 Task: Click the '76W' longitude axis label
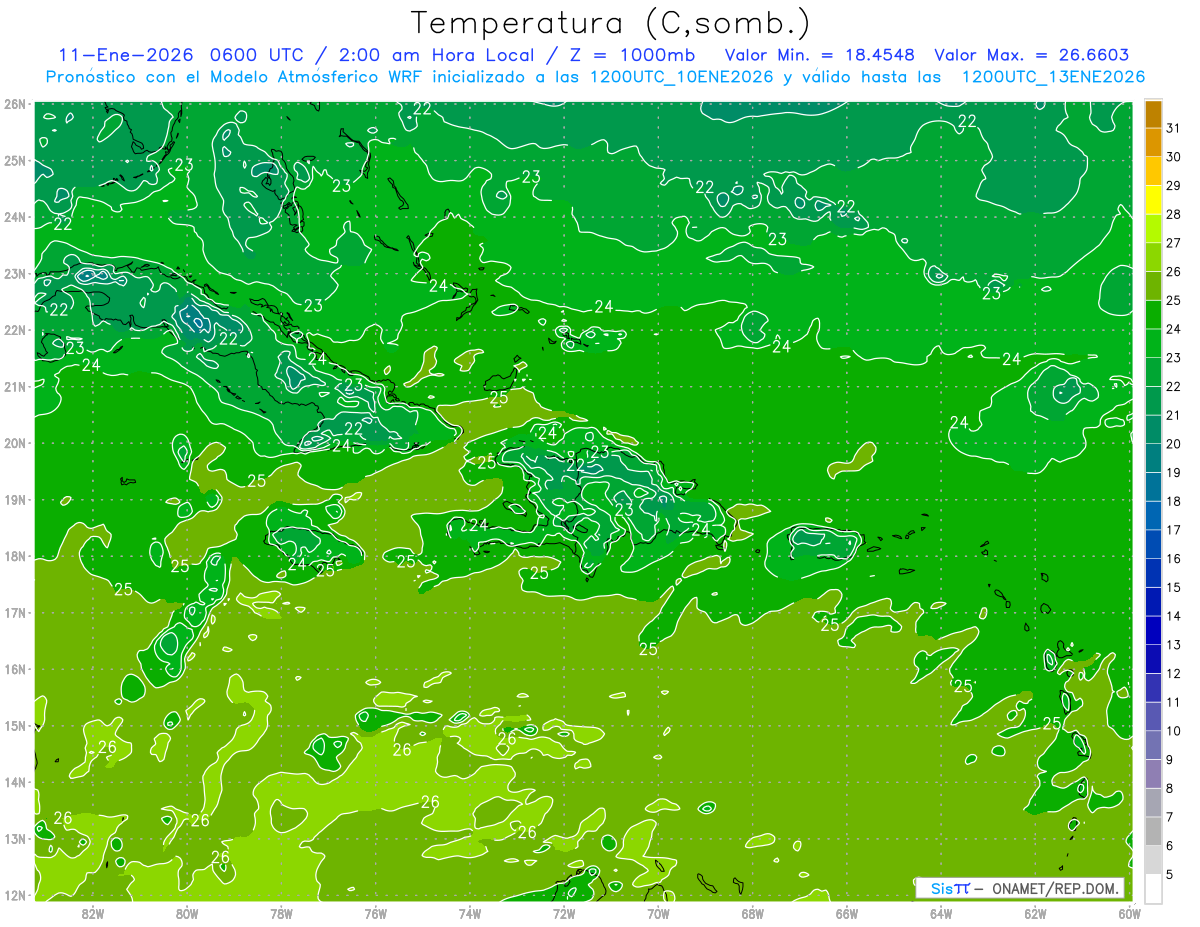[375, 912]
